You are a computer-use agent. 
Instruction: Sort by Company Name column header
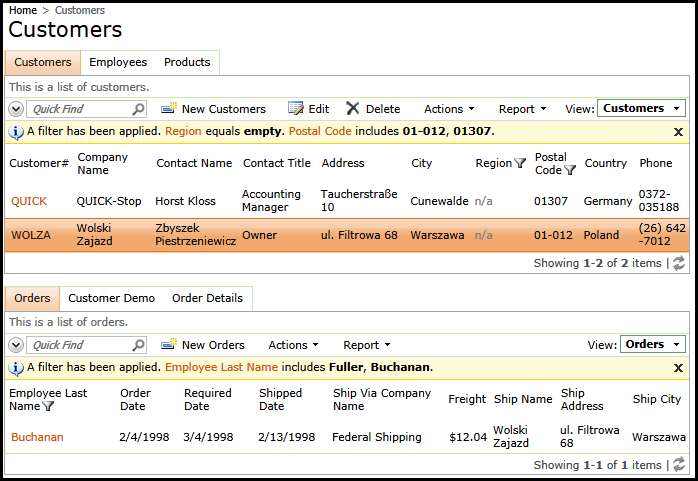pyautogui.click(x=103, y=163)
